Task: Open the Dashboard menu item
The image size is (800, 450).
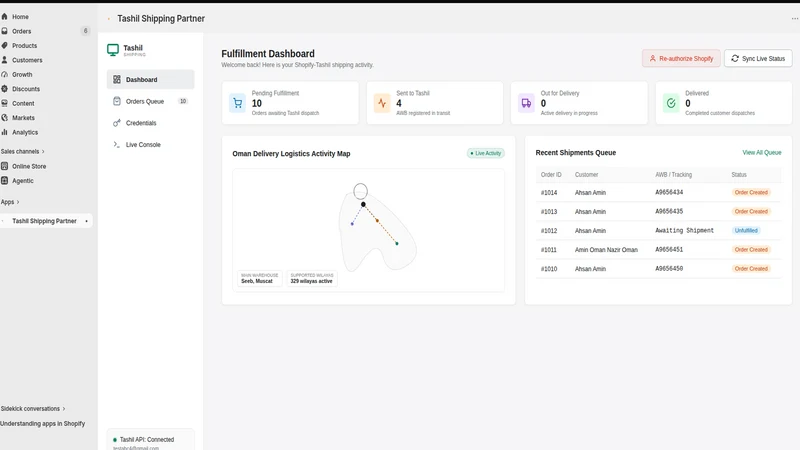Action: point(151,80)
